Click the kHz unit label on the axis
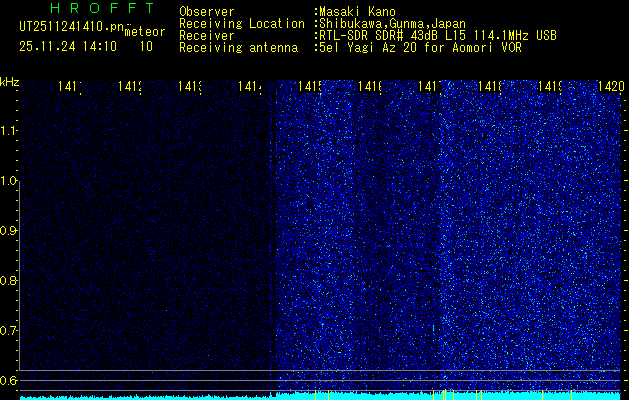Image resolution: width=629 pixels, height=400 pixels. (9, 83)
